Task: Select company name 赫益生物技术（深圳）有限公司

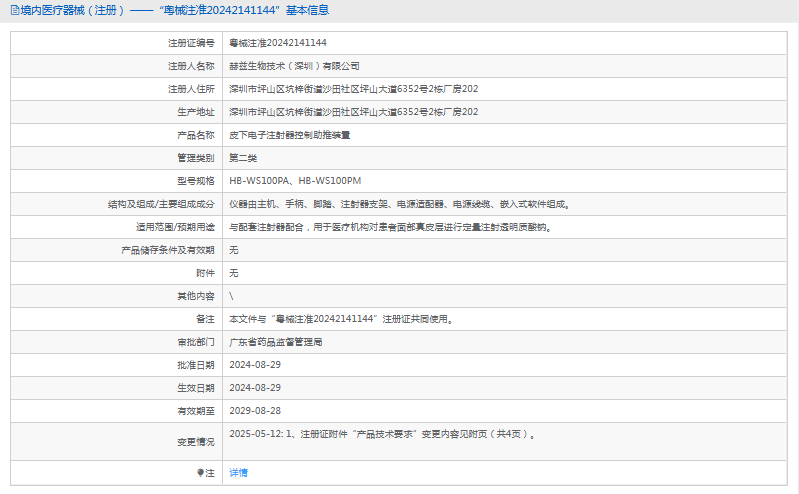Action: [x=295, y=66]
